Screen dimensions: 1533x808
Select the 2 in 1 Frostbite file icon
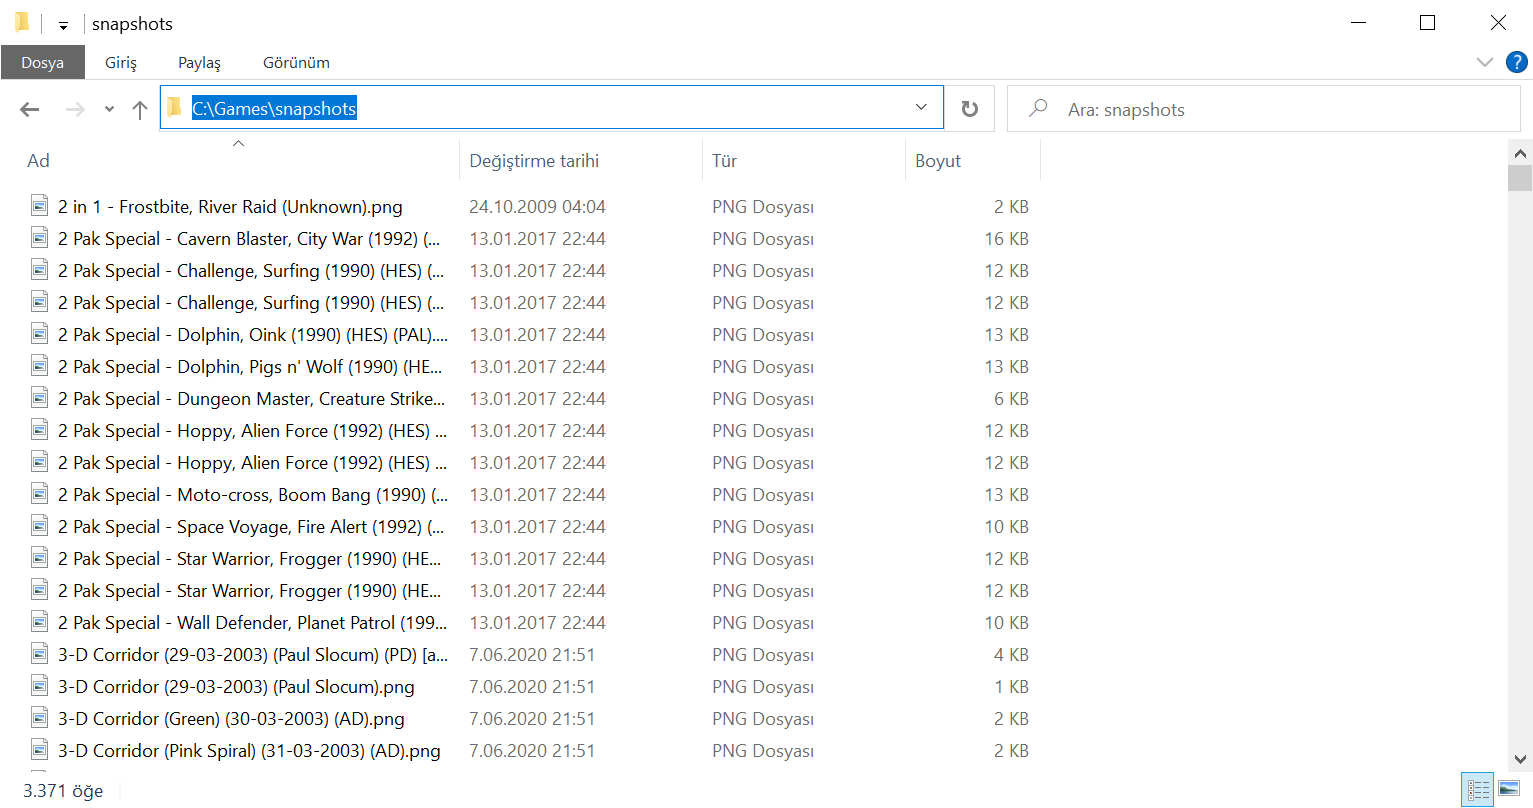click(x=39, y=206)
